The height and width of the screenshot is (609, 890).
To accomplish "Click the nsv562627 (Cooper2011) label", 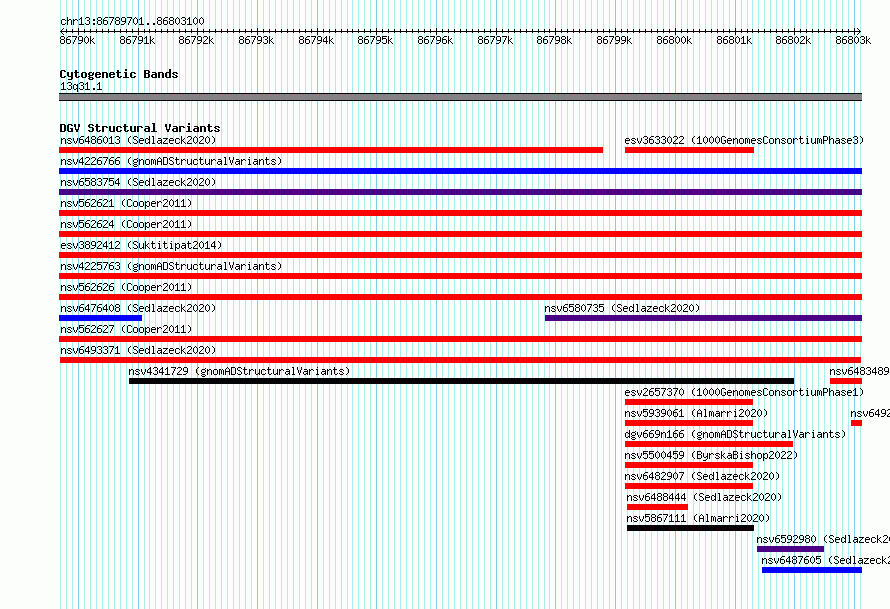I will point(126,329).
